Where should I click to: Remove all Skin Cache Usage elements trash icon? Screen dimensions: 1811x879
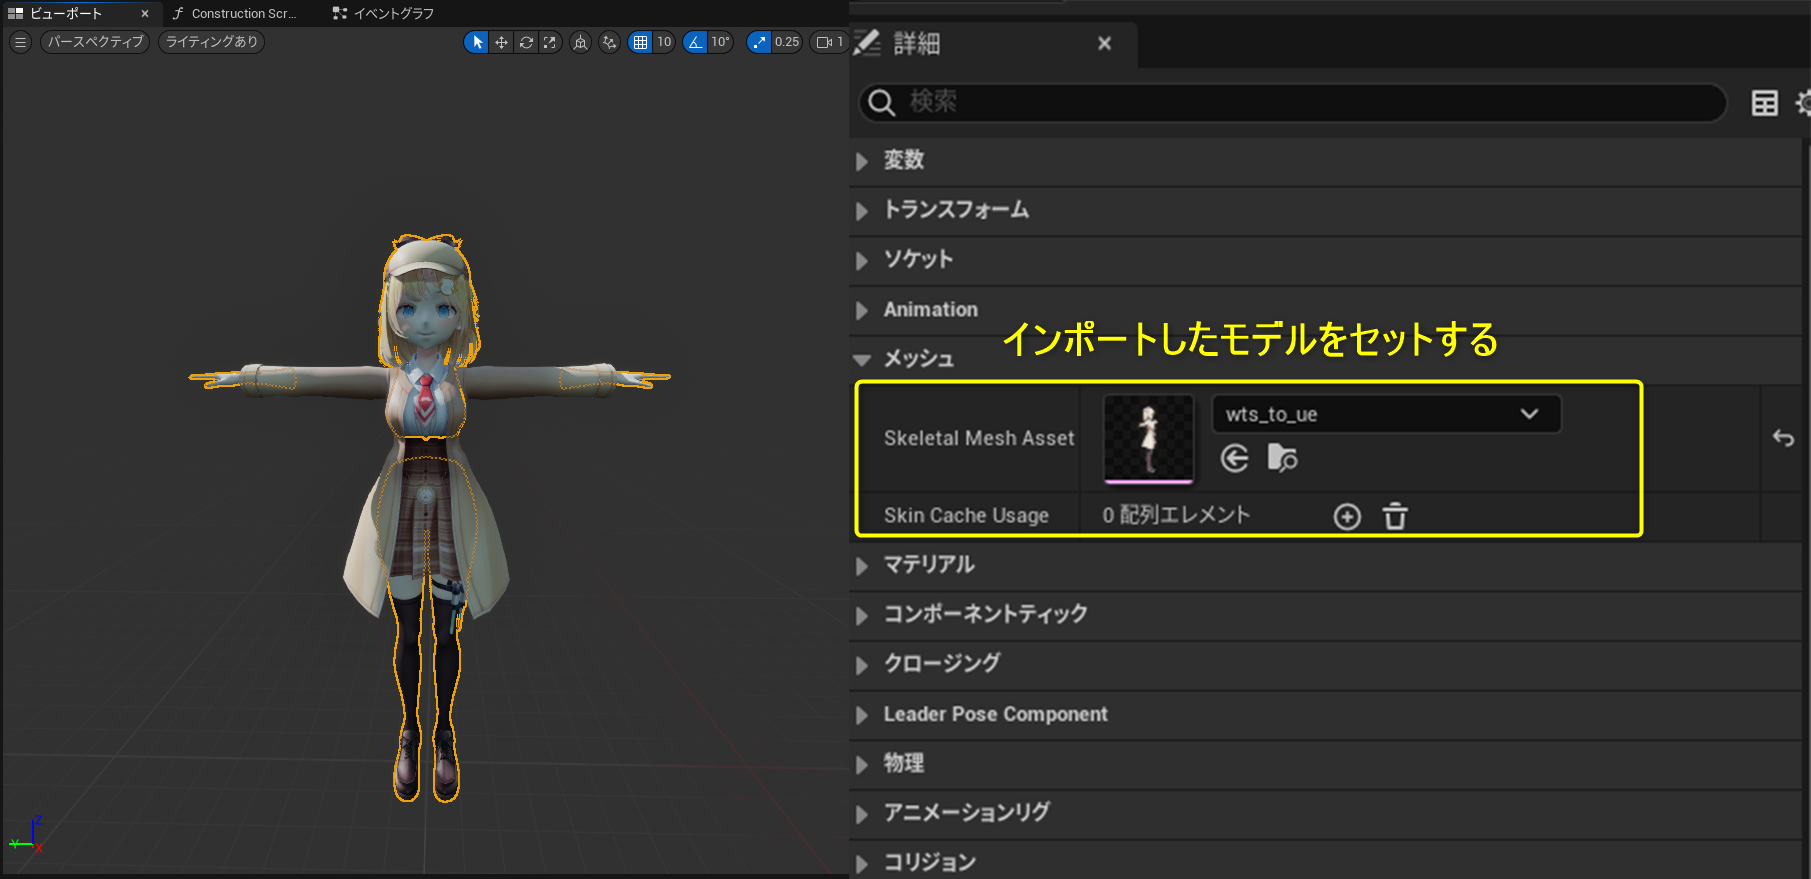click(1395, 516)
